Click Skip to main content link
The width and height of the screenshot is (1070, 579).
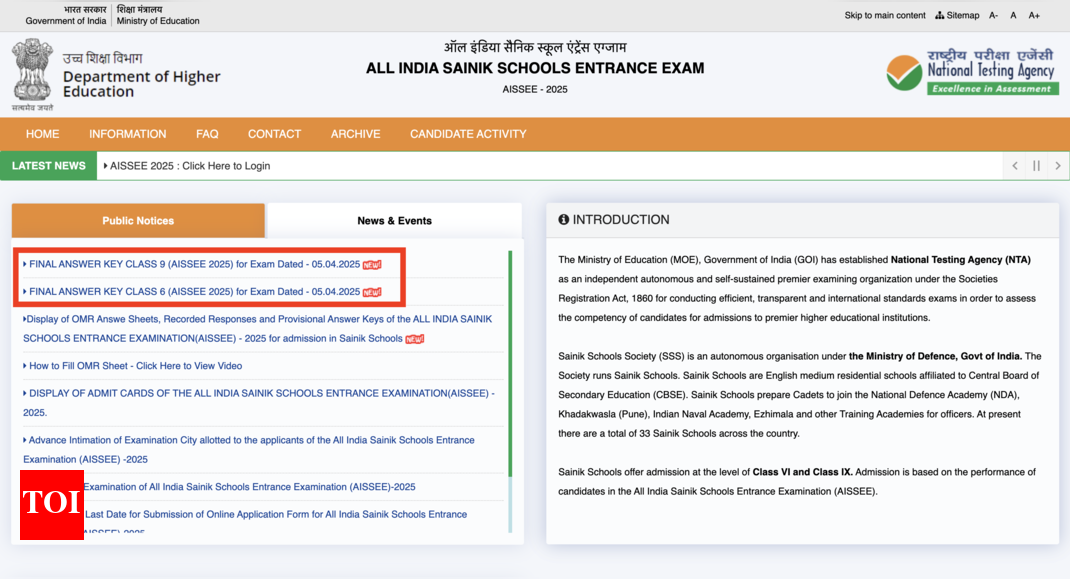(885, 15)
